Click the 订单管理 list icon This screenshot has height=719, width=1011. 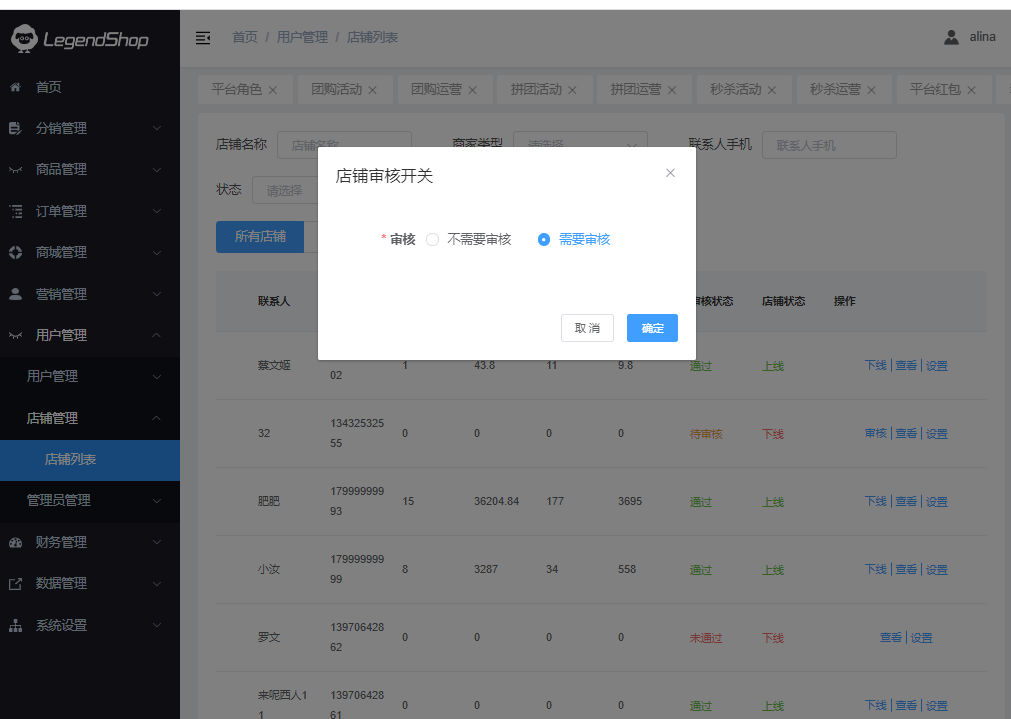point(16,211)
